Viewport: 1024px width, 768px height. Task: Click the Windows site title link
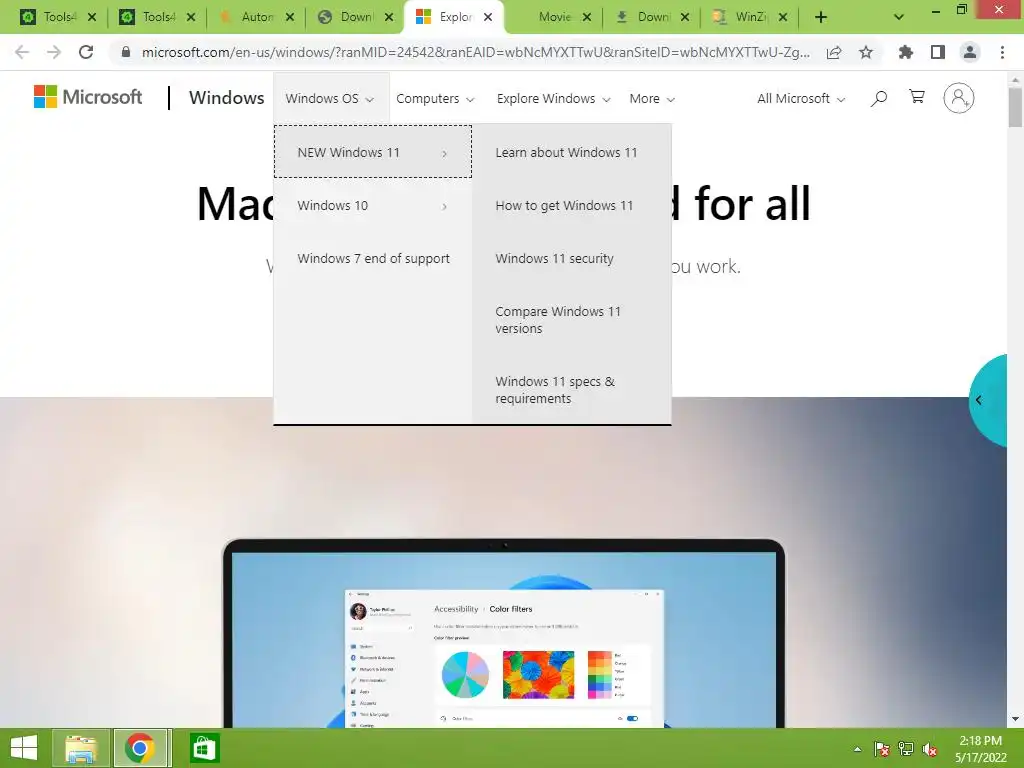click(227, 97)
